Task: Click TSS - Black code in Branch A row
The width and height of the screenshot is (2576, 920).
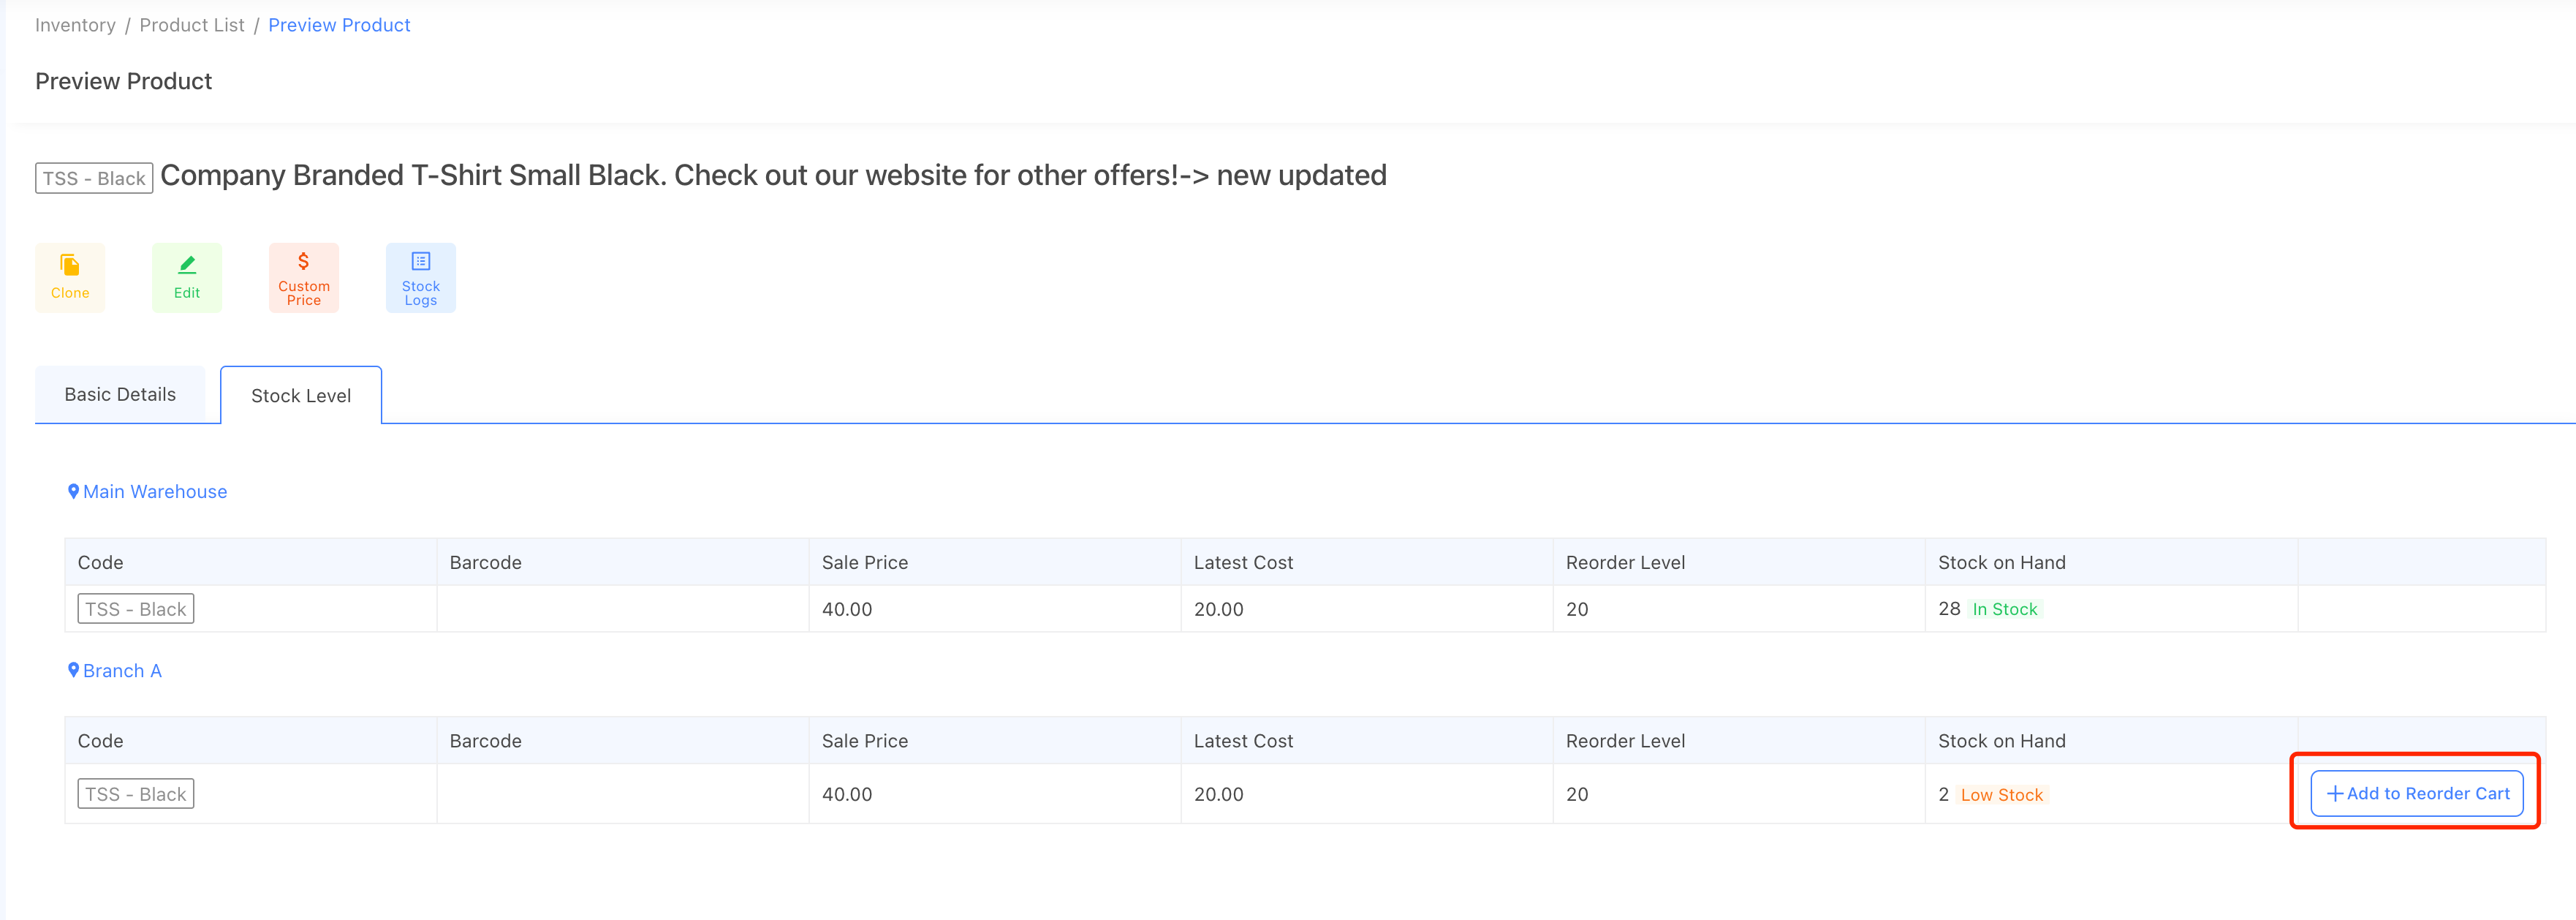Action: click(136, 794)
